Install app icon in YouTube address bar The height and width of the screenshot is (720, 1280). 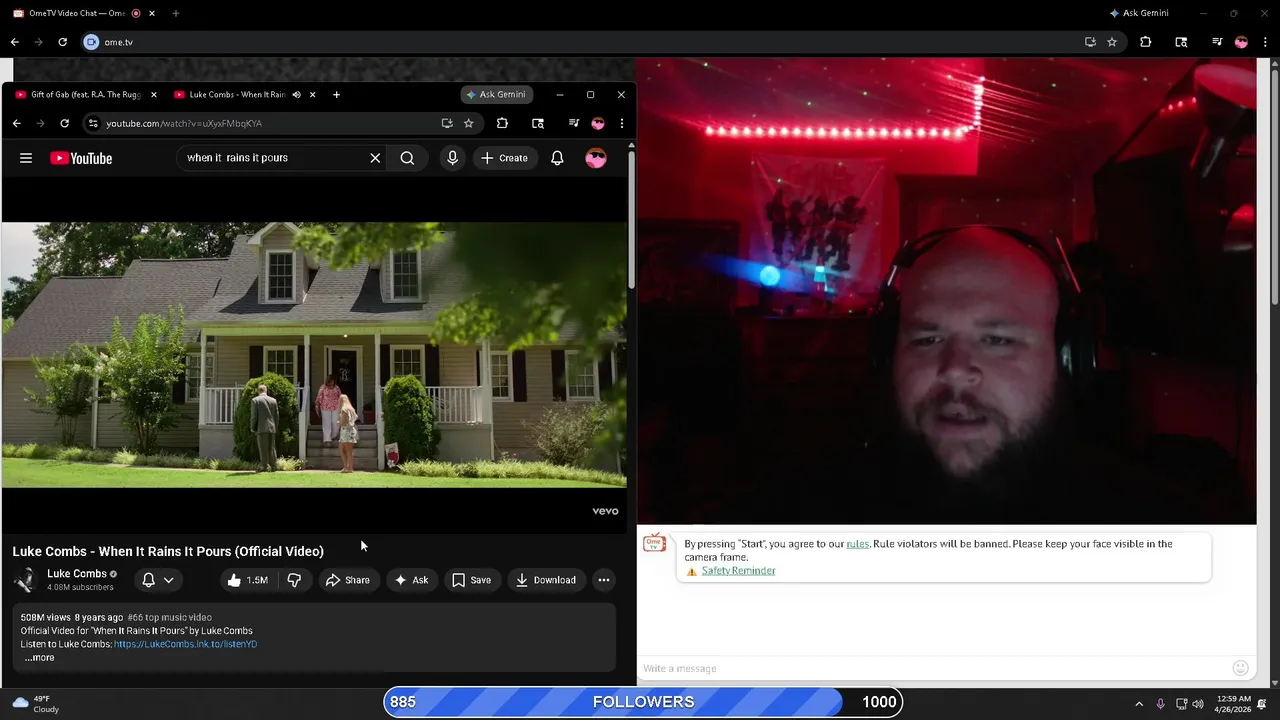tap(447, 123)
